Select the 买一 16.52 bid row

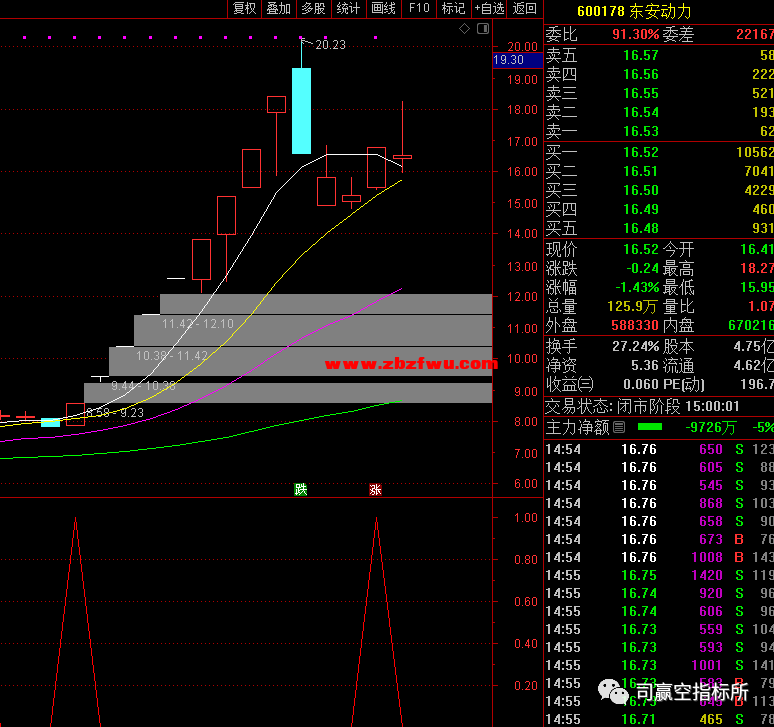coord(659,152)
